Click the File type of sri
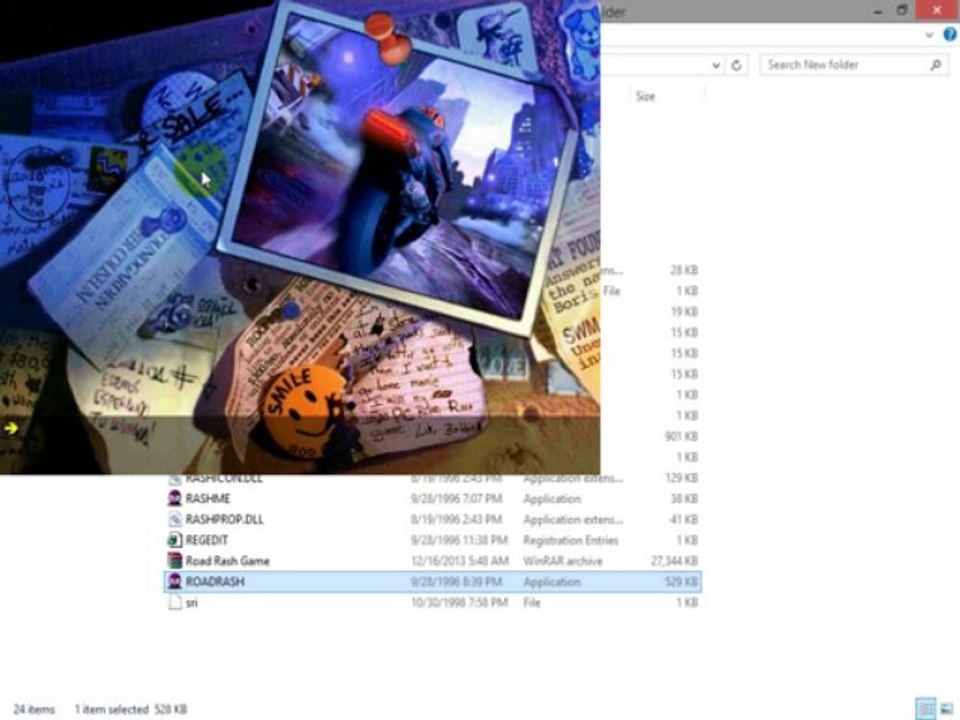This screenshot has width=960, height=720. (x=531, y=603)
